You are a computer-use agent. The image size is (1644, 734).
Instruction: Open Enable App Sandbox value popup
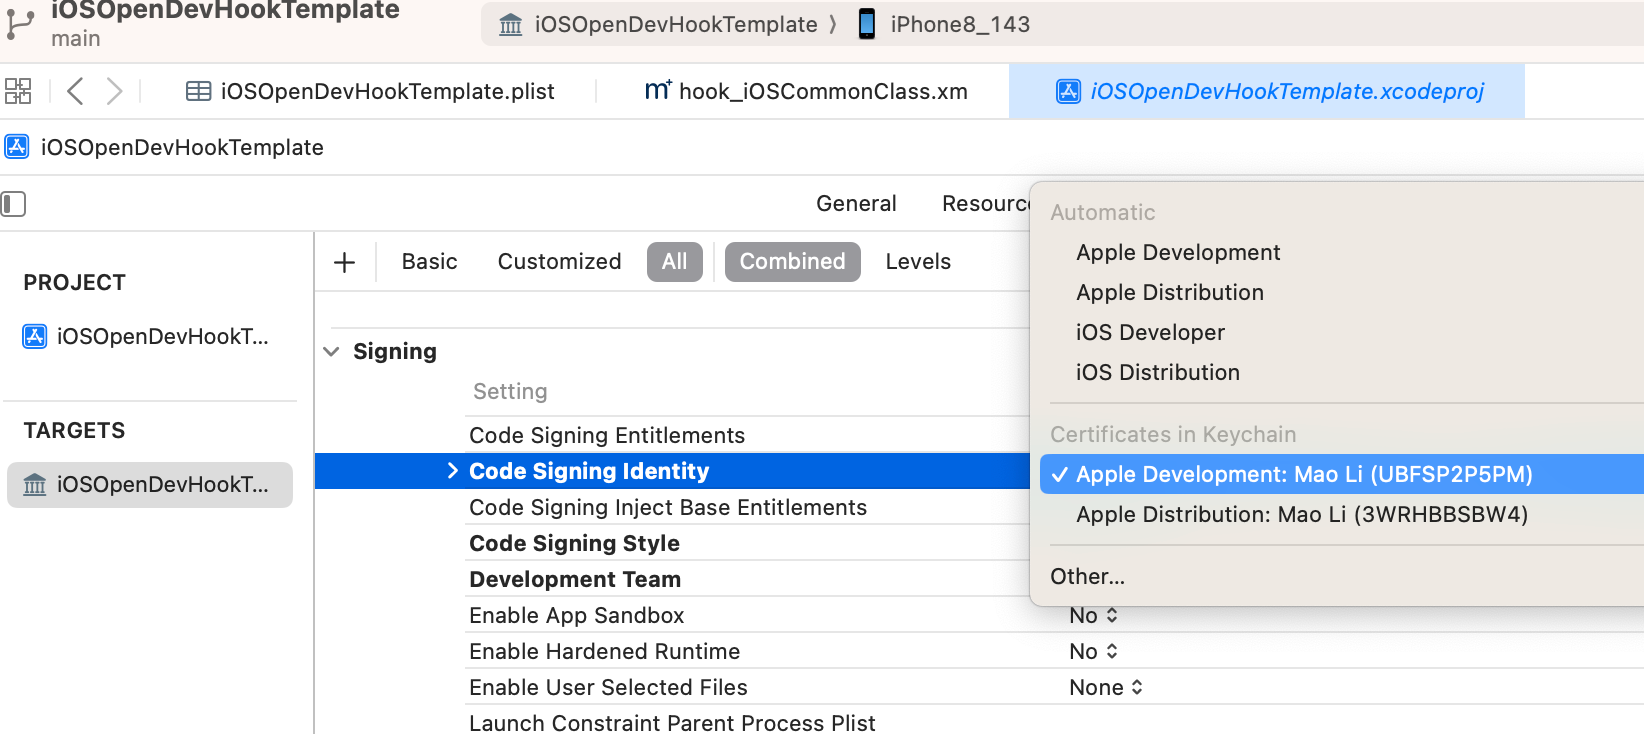tap(1093, 616)
